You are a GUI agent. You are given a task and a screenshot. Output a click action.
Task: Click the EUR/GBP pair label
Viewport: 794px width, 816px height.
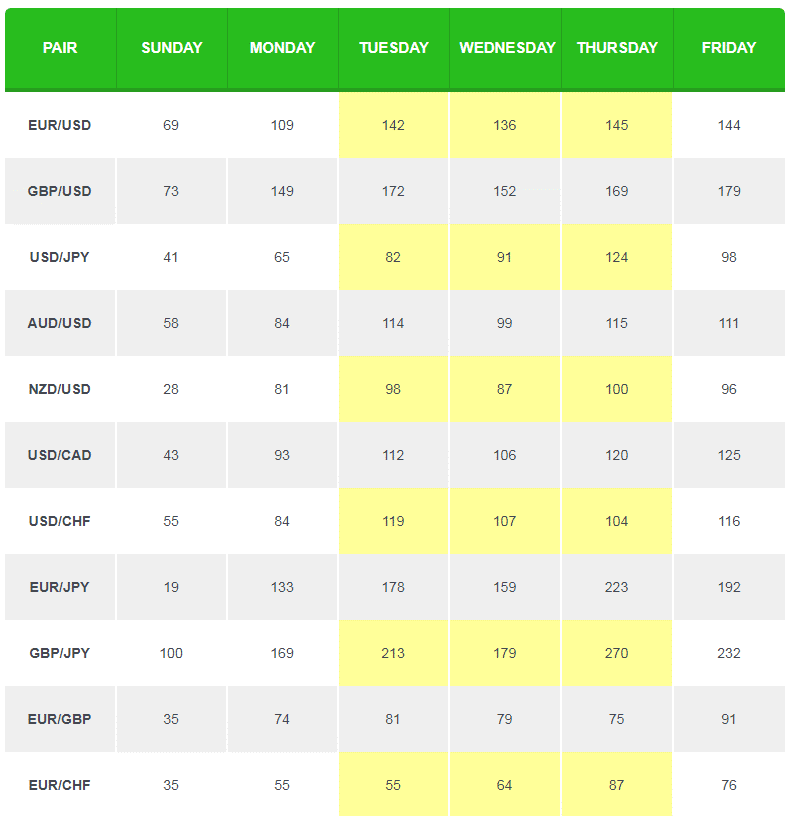click(x=60, y=719)
